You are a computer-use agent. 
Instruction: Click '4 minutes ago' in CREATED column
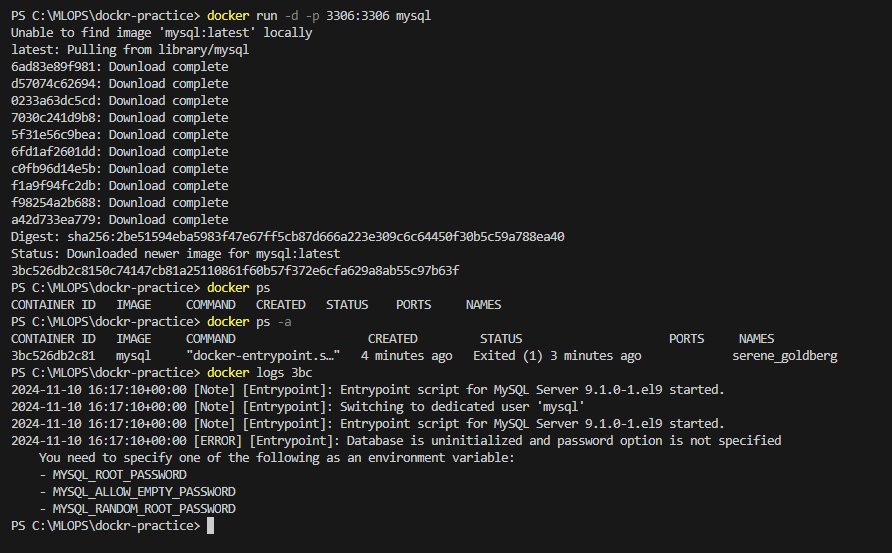[407, 356]
